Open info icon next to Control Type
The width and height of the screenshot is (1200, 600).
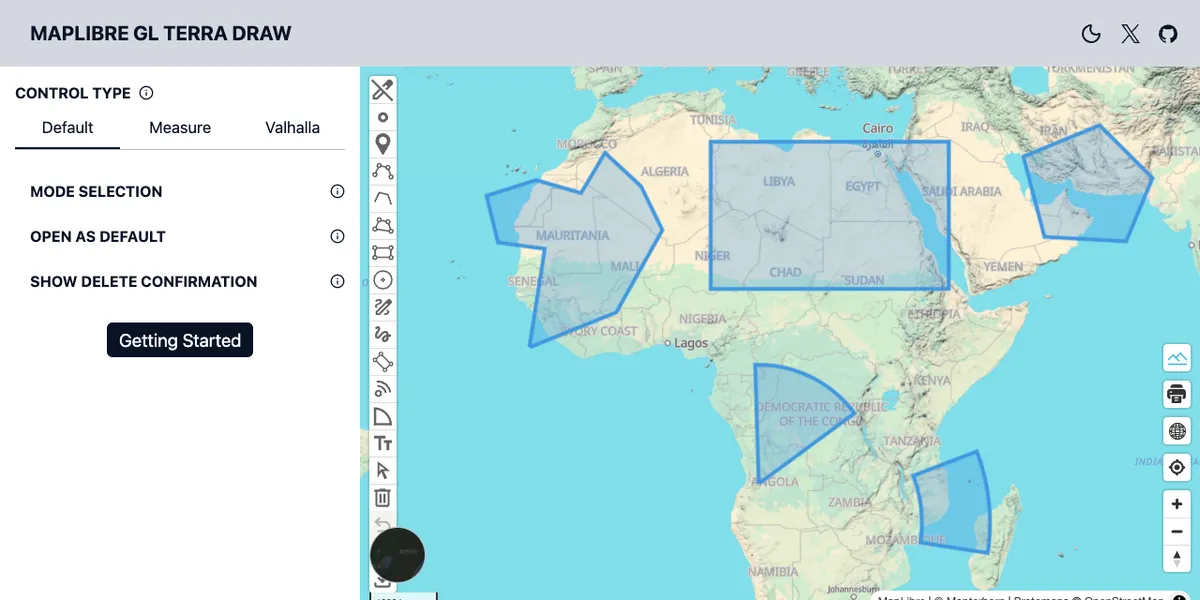146,93
